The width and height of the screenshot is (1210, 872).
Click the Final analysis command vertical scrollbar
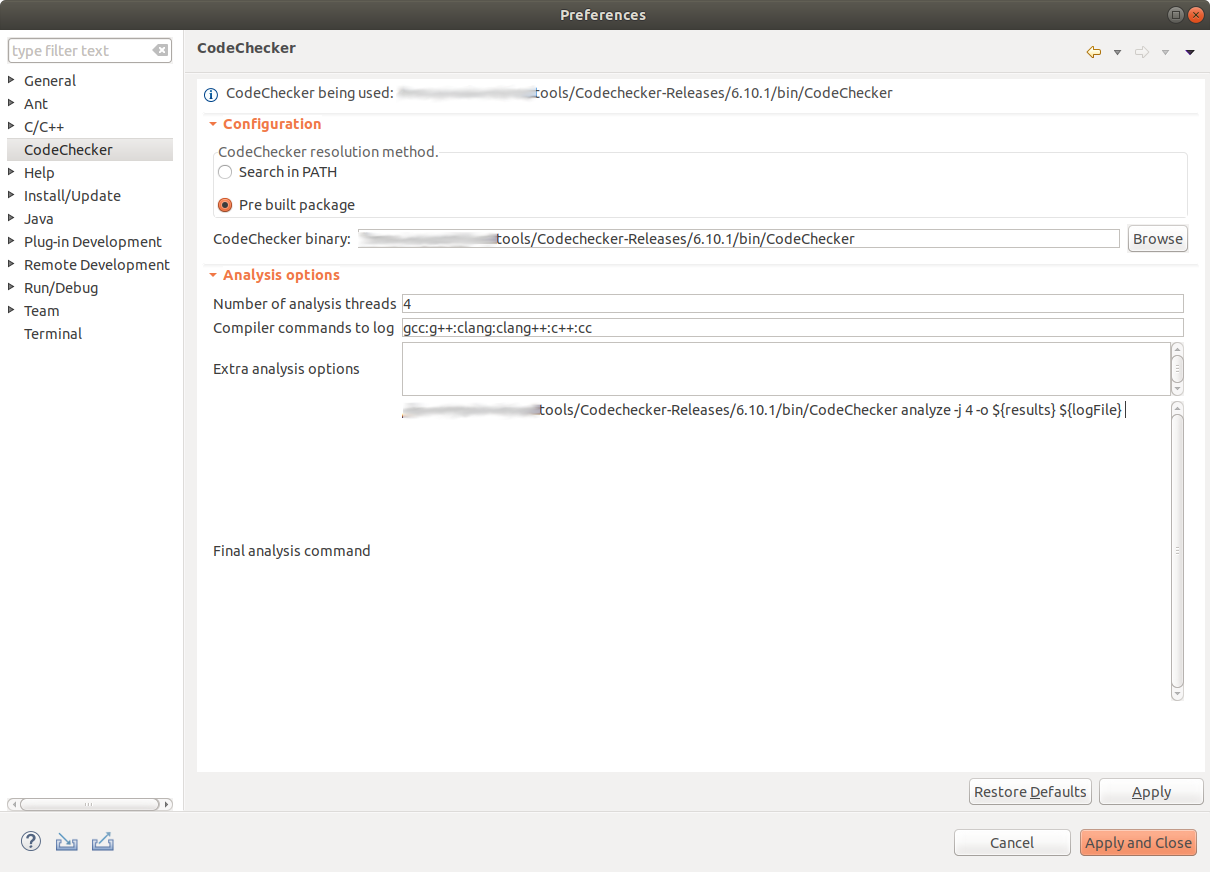[1177, 551]
